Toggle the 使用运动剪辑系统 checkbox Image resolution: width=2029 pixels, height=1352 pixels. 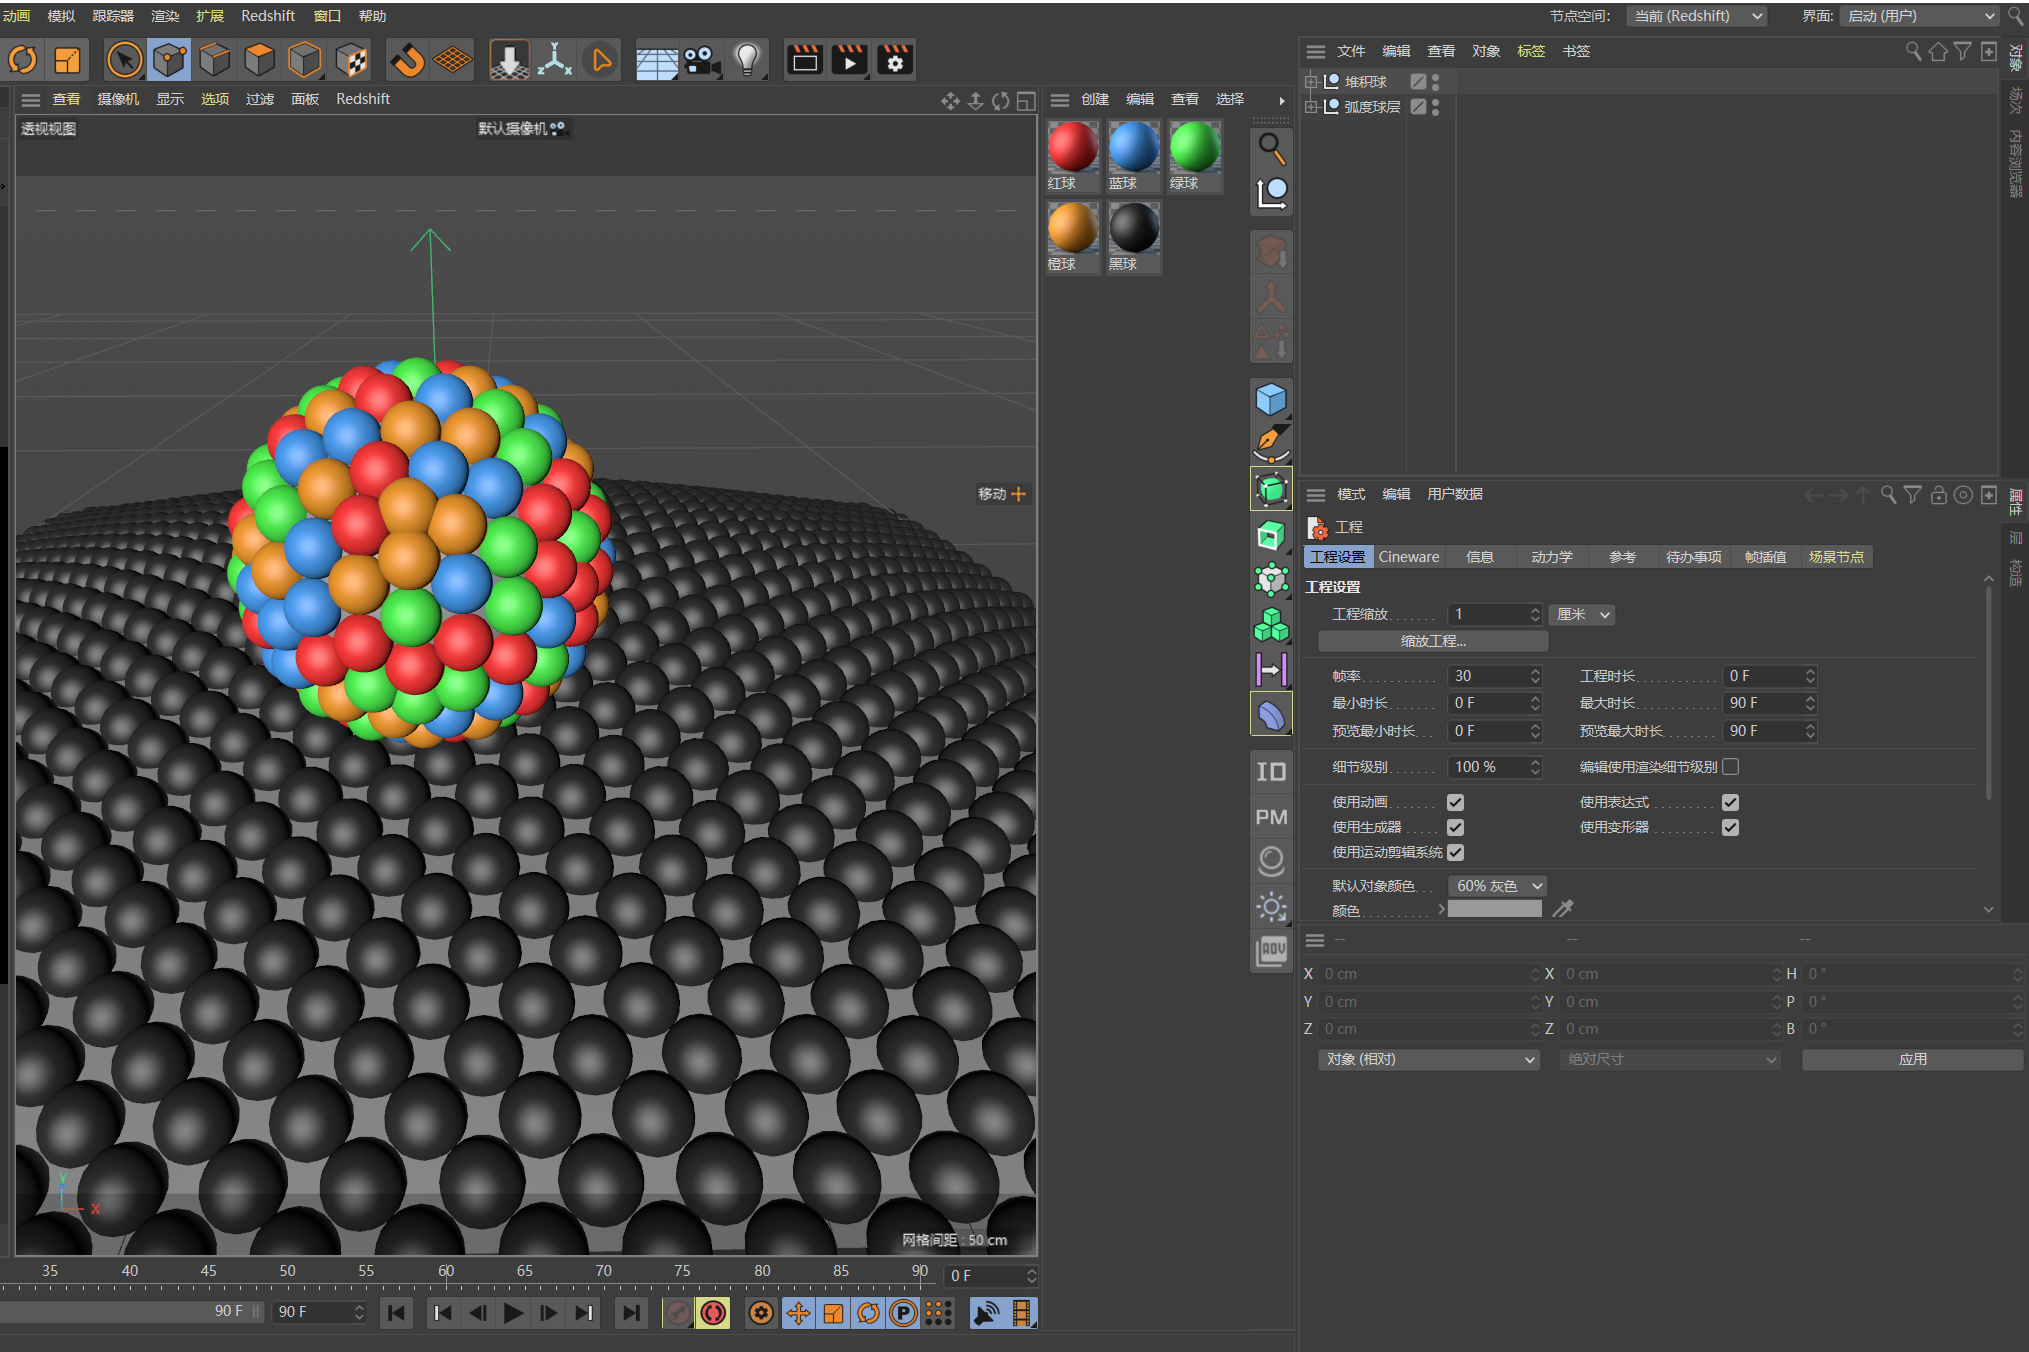tap(1455, 852)
